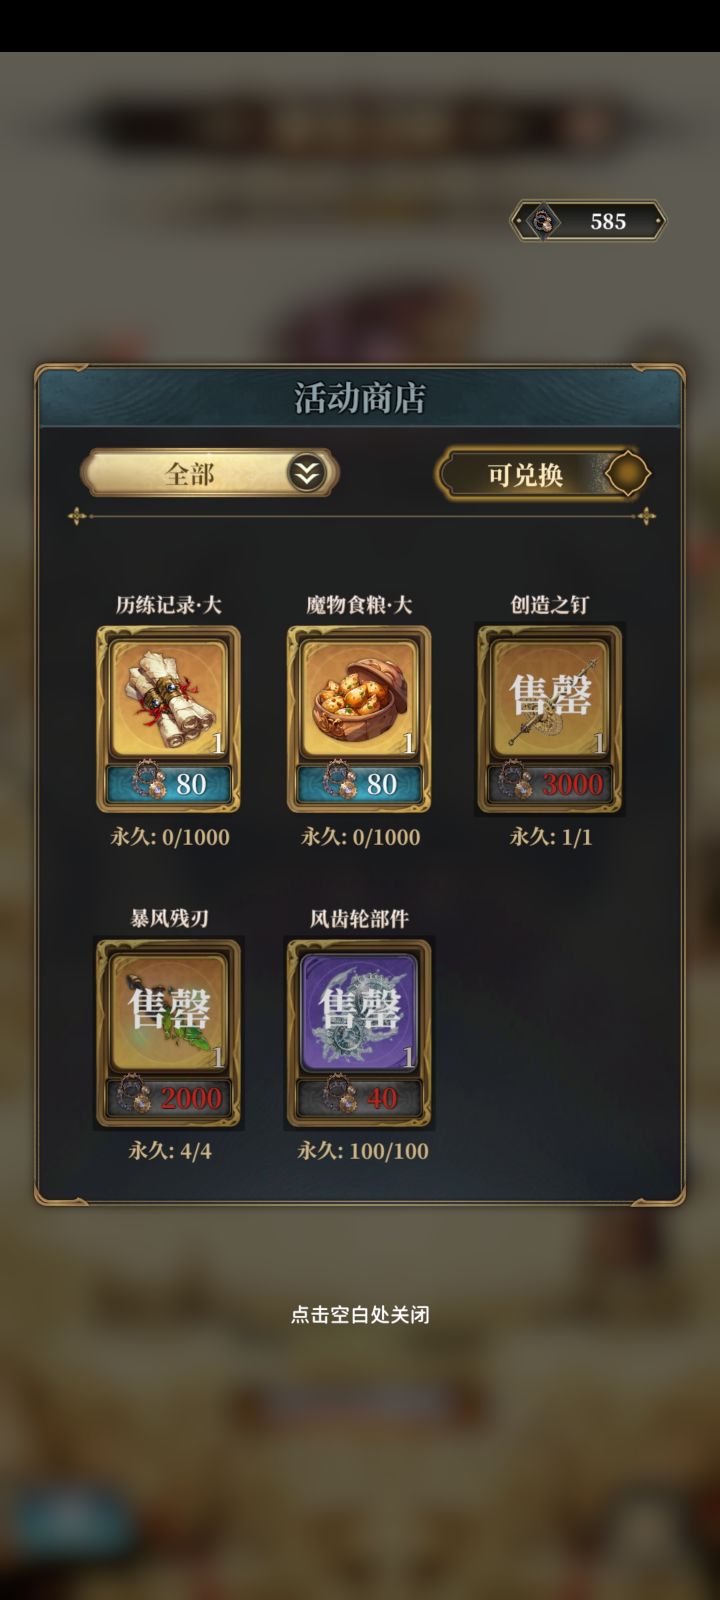Tap the event currency icon beside 585
The width and height of the screenshot is (720, 1600).
tap(544, 221)
